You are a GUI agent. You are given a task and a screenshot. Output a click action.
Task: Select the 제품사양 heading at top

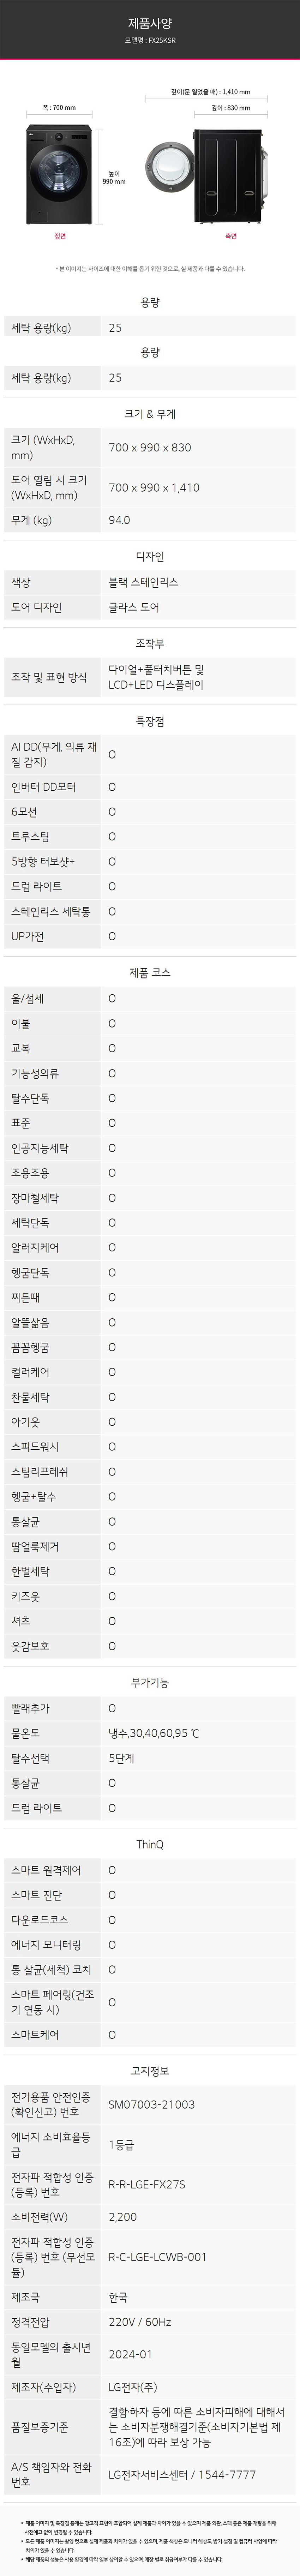pyautogui.click(x=150, y=22)
